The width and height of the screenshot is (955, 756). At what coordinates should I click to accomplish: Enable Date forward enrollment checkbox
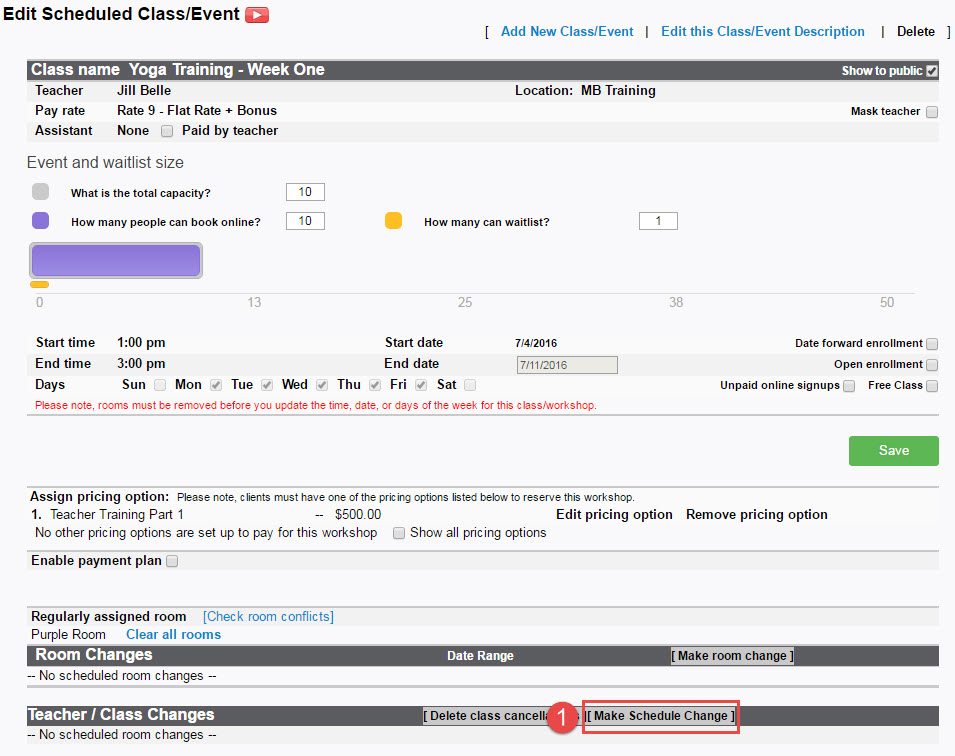pyautogui.click(x=932, y=344)
